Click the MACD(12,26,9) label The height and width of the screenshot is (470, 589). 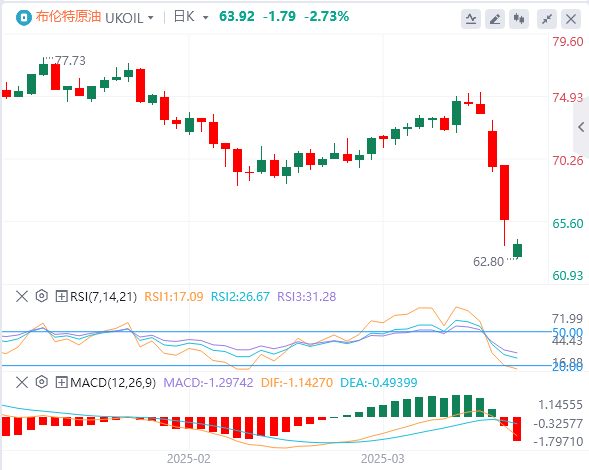(113, 383)
